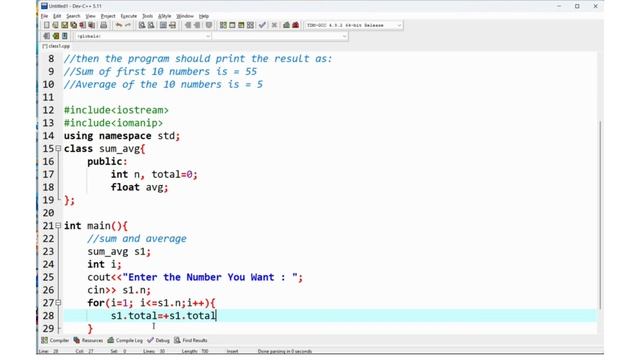Open the Project menu
This screenshot has width=640, height=360.
coord(108,16)
